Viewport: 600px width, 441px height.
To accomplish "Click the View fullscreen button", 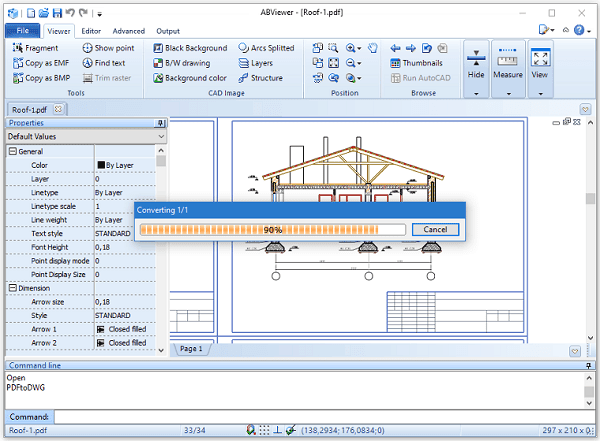I will pyautogui.click(x=540, y=64).
